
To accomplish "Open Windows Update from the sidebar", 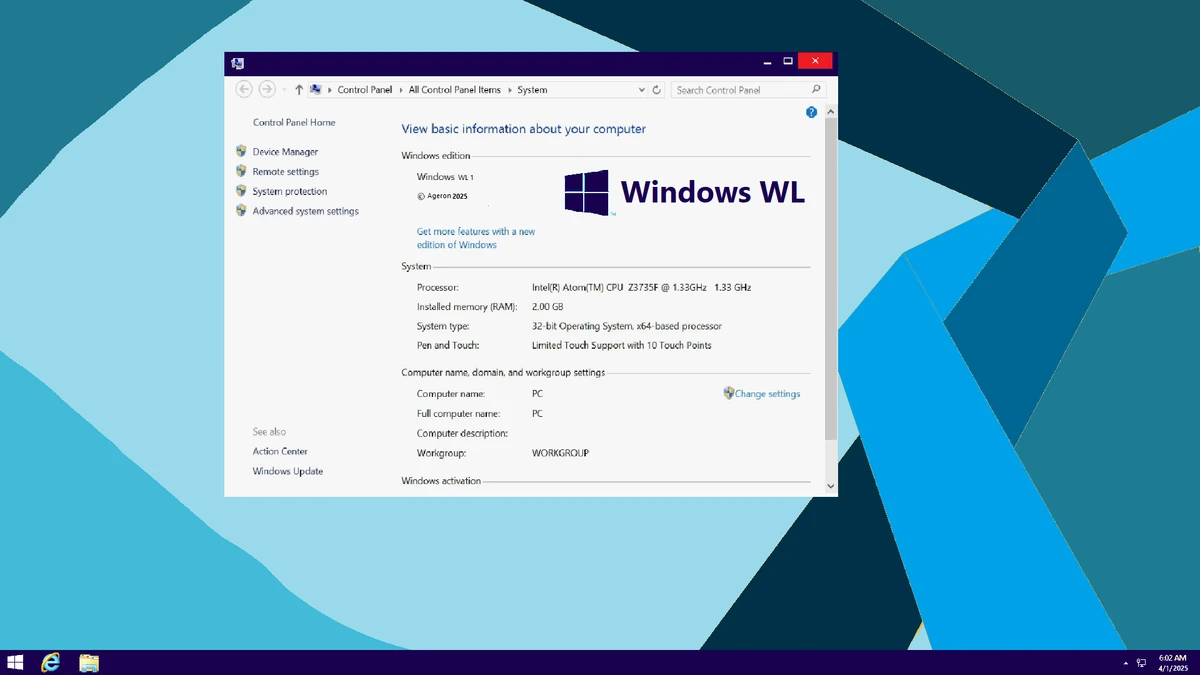I will 287,470.
